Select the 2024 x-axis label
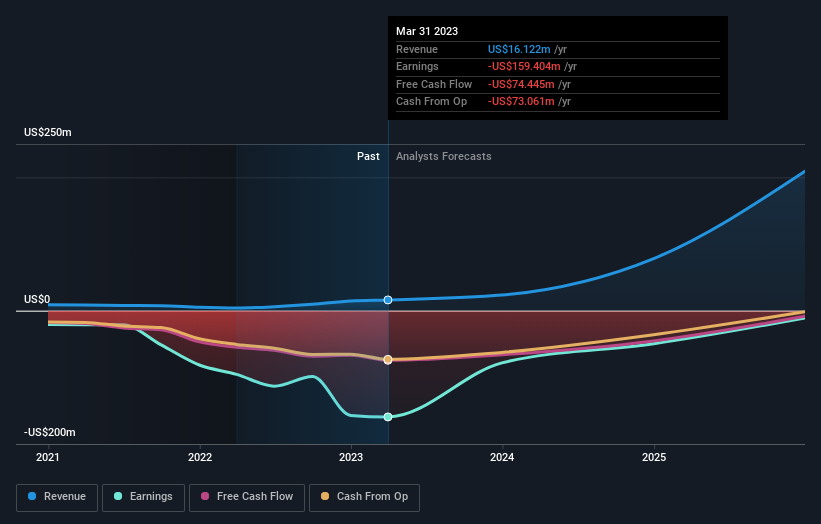Image resolution: width=821 pixels, height=524 pixels. pos(502,458)
